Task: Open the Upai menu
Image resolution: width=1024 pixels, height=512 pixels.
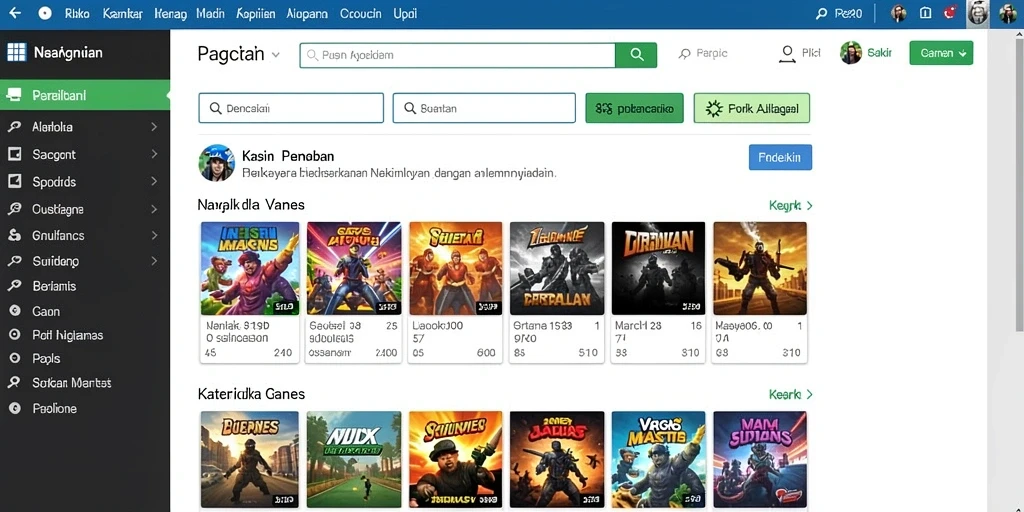Action: tap(405, 14)
